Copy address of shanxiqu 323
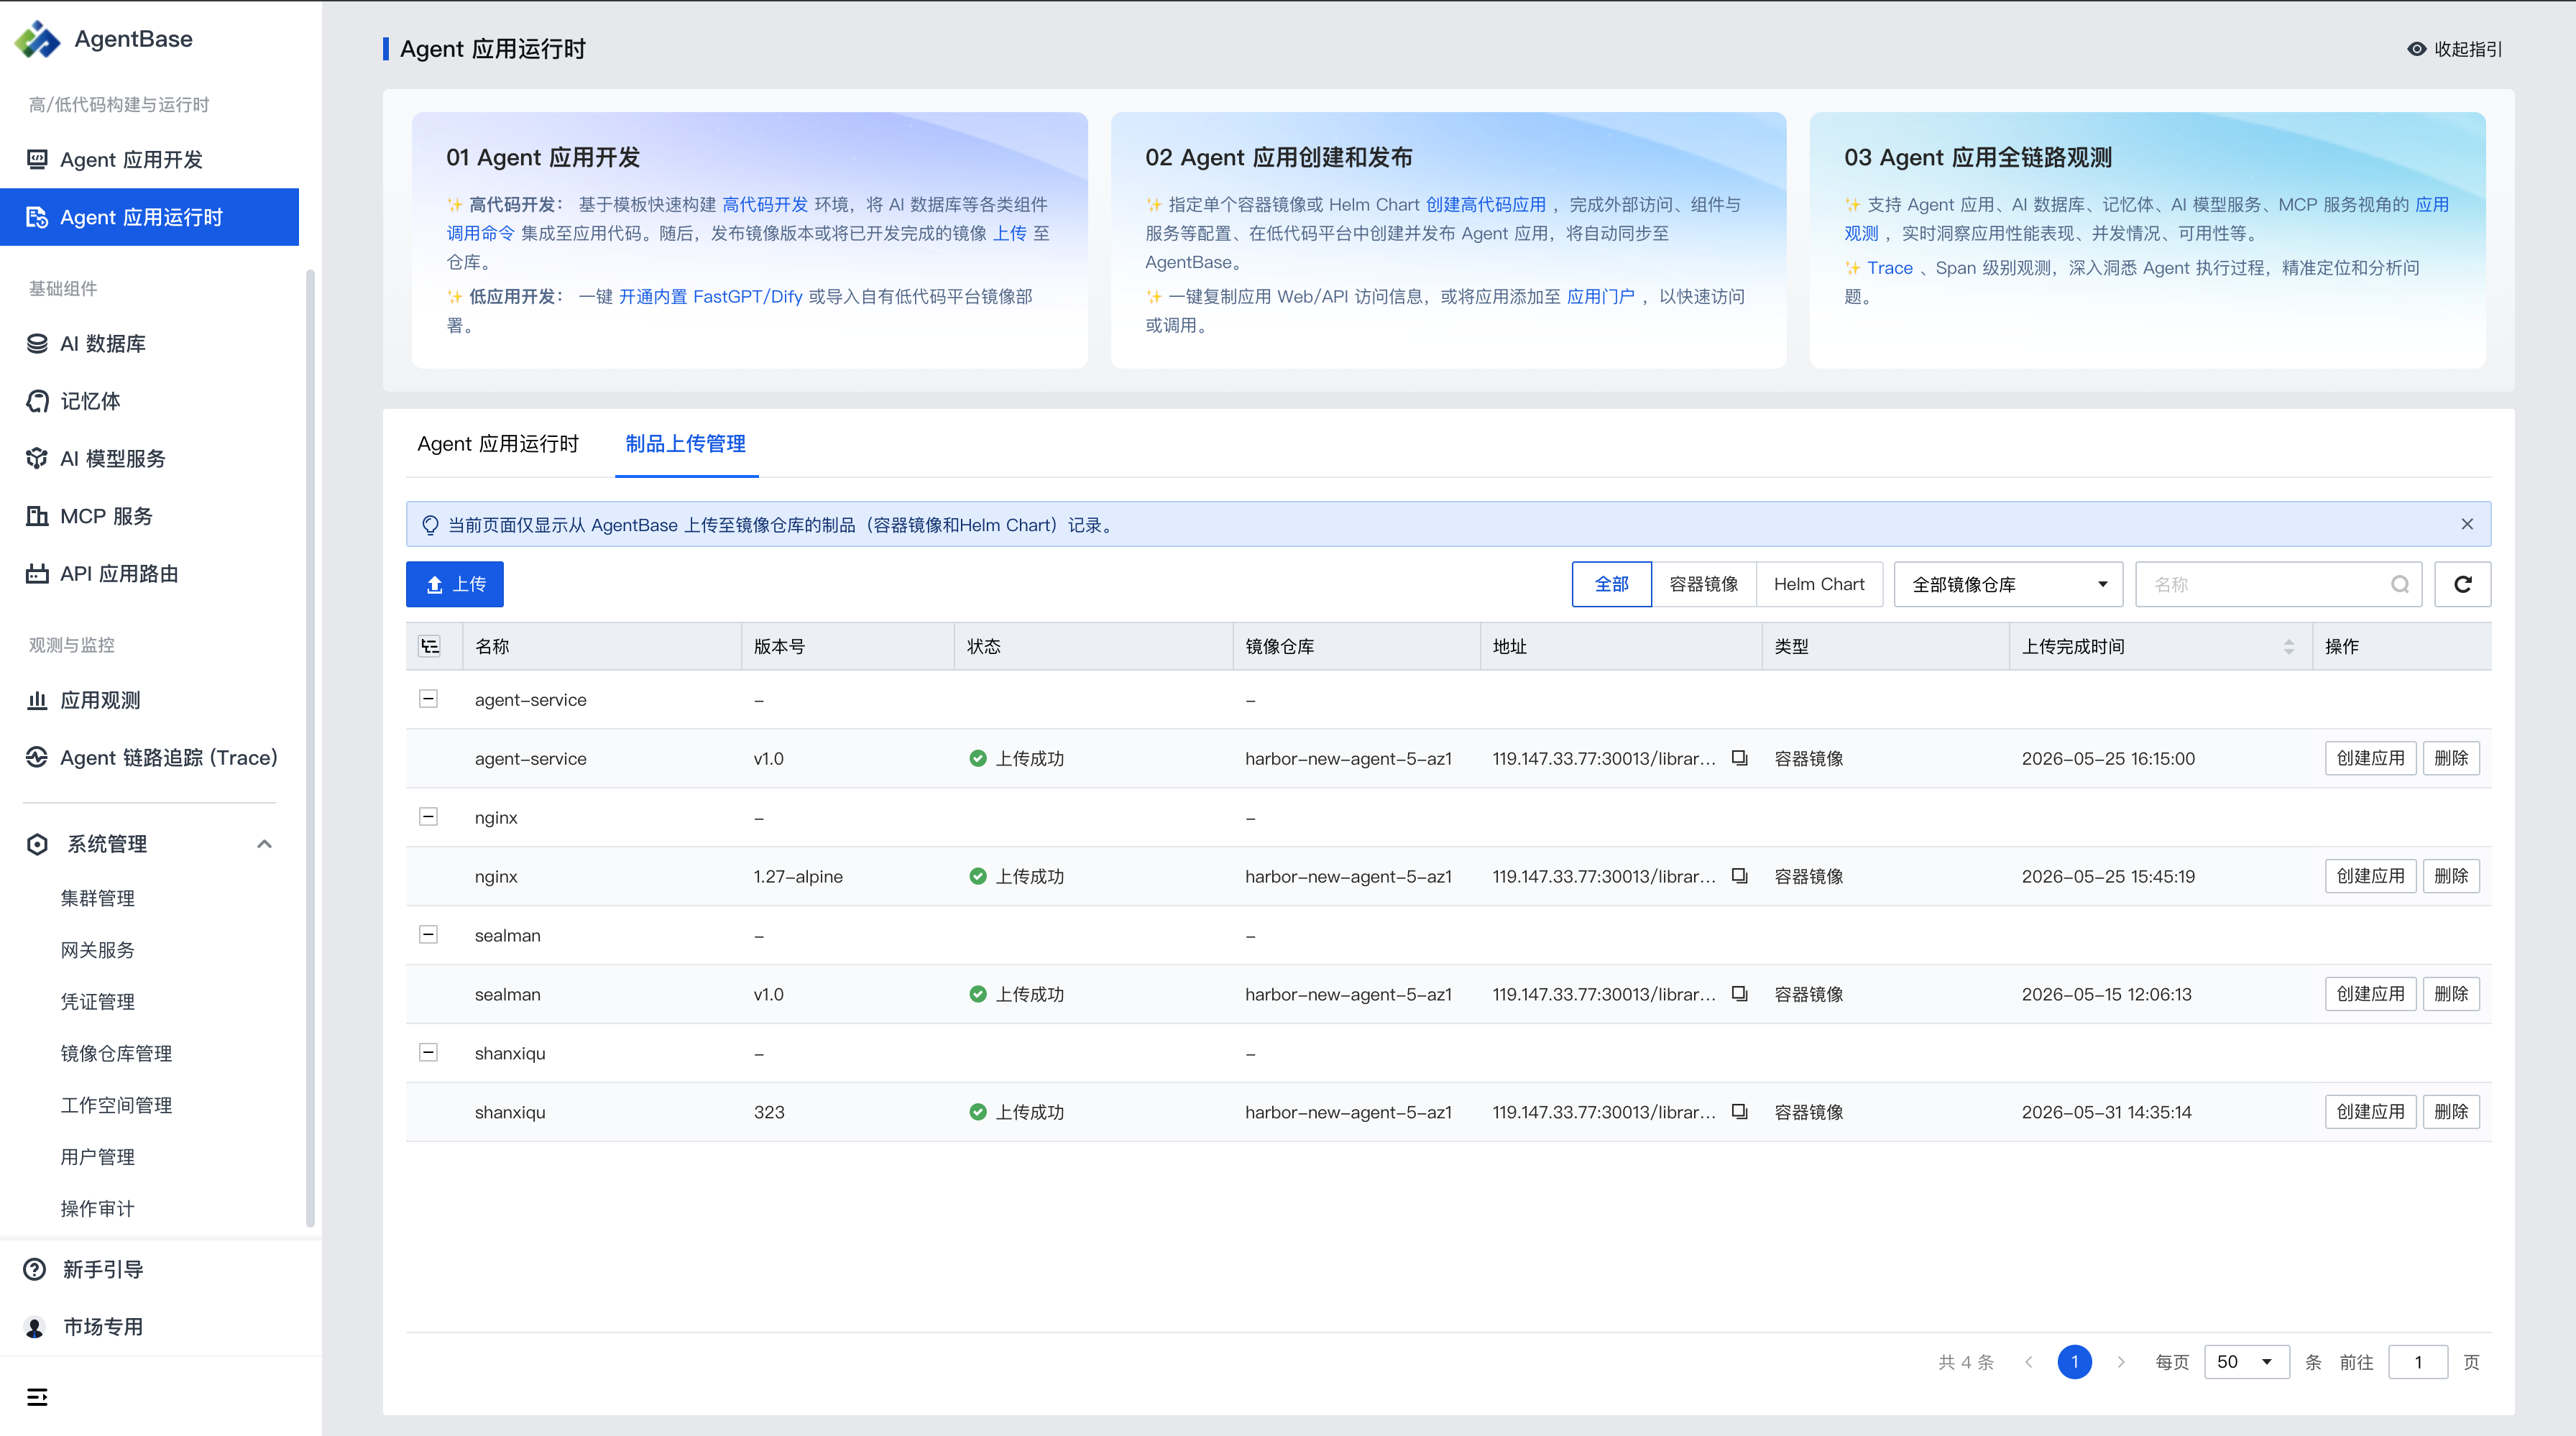The height and width of the screenshot is (1436, 2576). [x=1740, y=1111]
